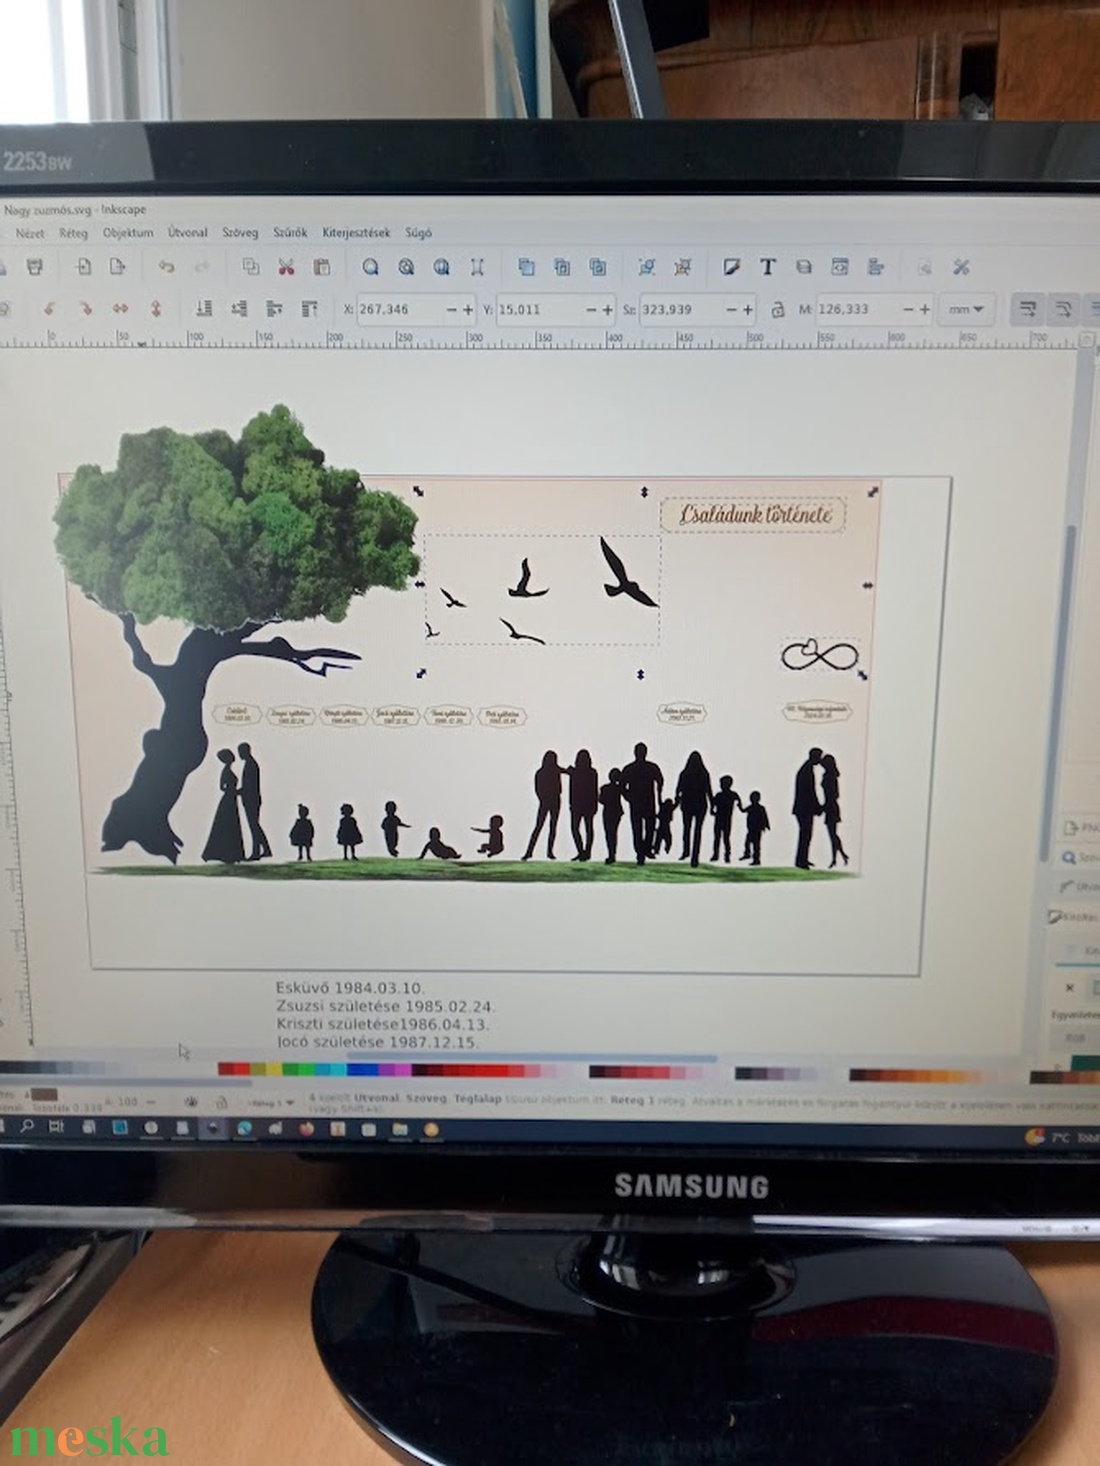Pick the red swatch in the color palette

[233, 1070]
